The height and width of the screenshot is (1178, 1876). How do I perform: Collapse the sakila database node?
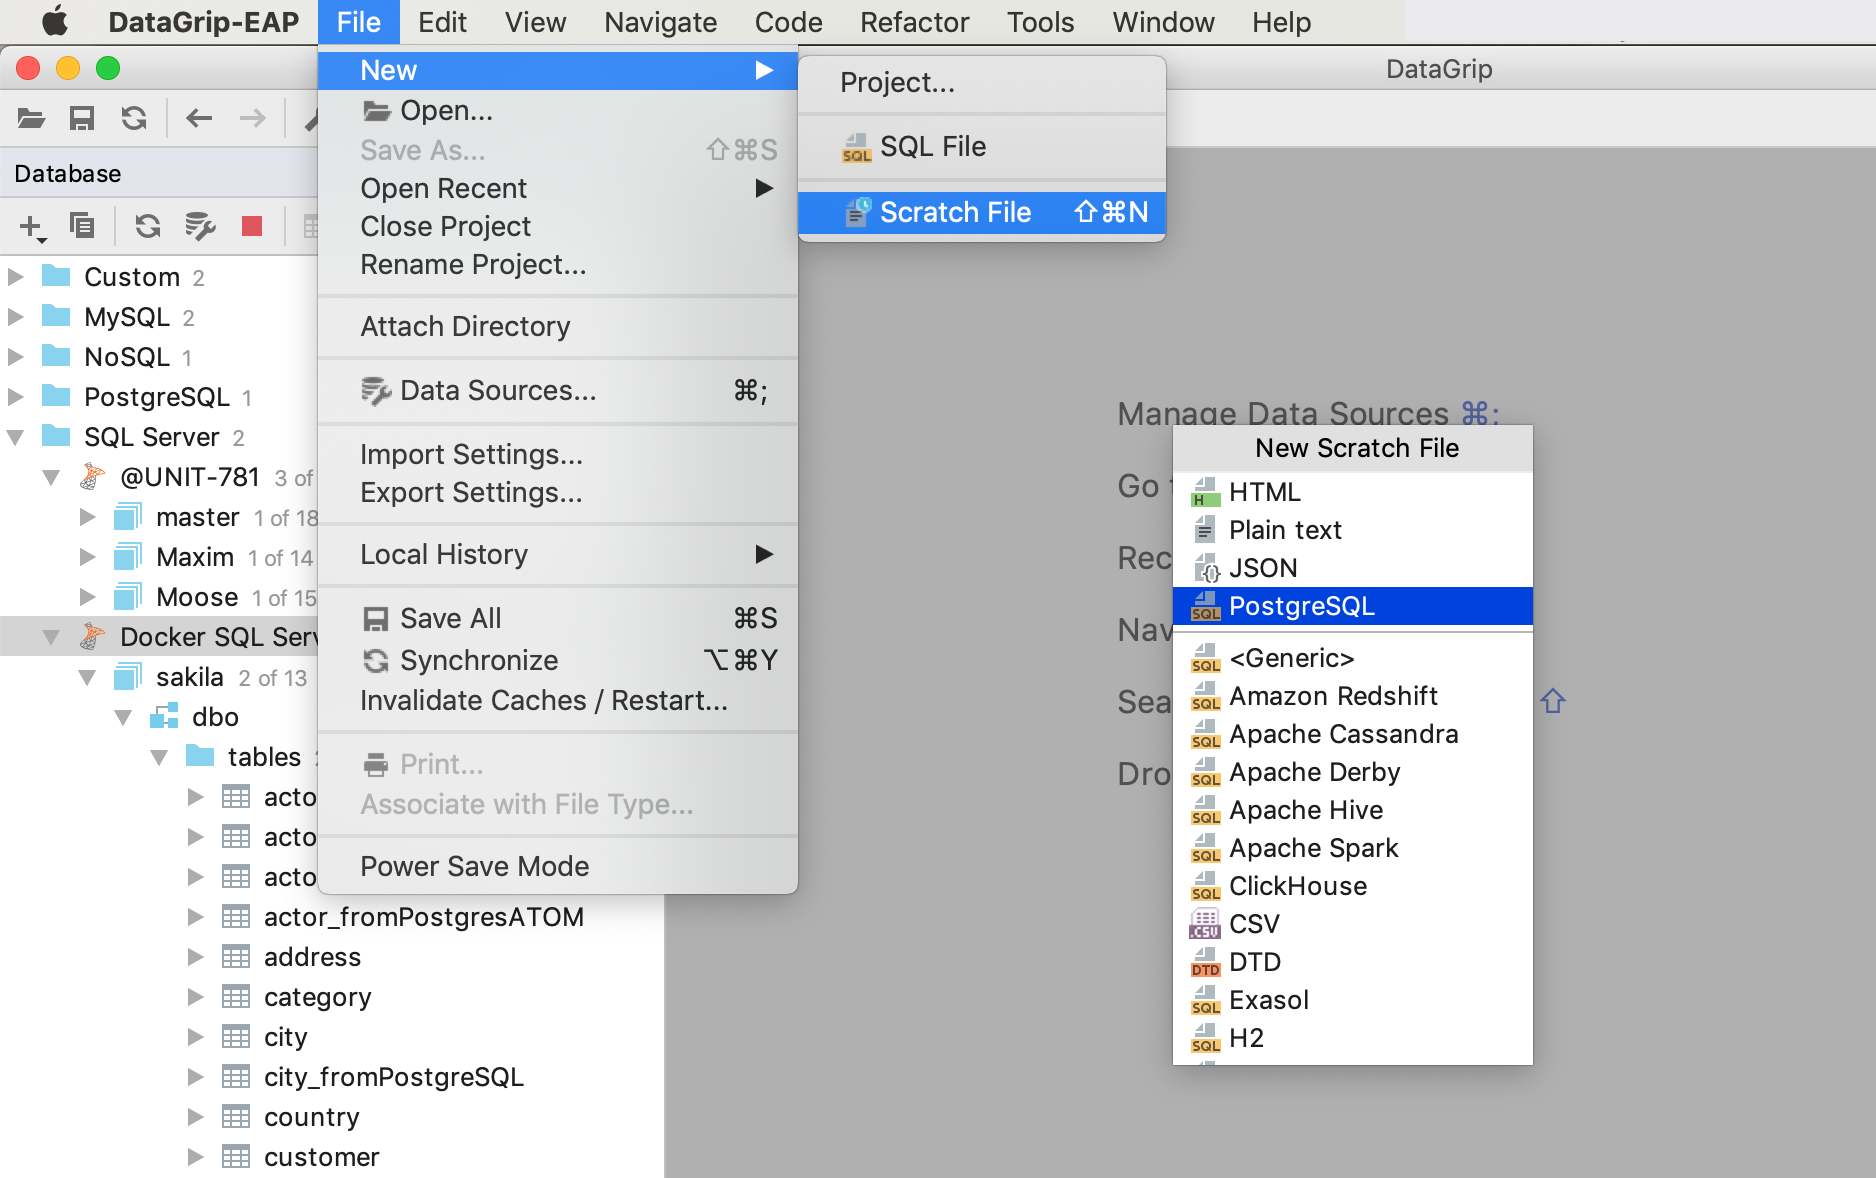87,677
